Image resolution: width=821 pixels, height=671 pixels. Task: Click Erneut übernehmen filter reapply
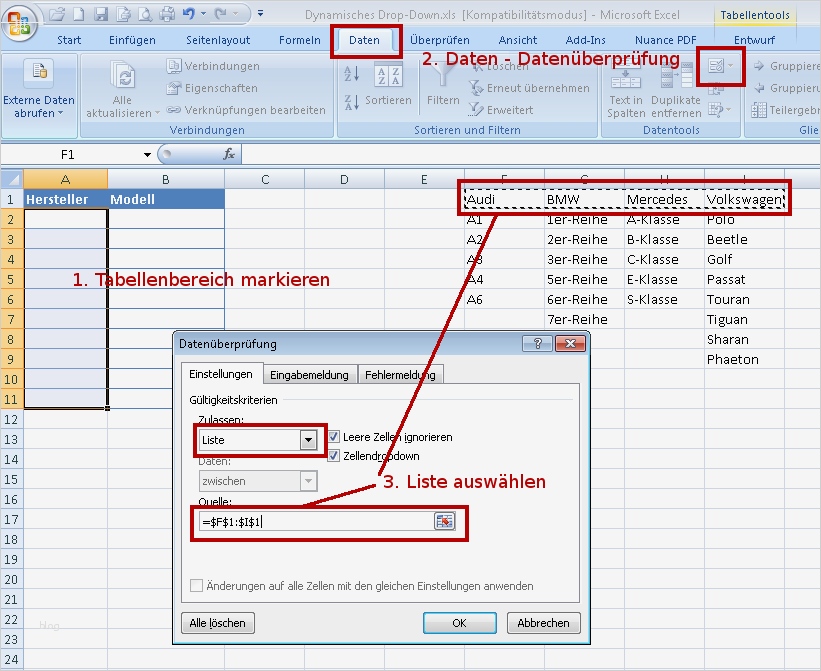(x=529, y=88)
